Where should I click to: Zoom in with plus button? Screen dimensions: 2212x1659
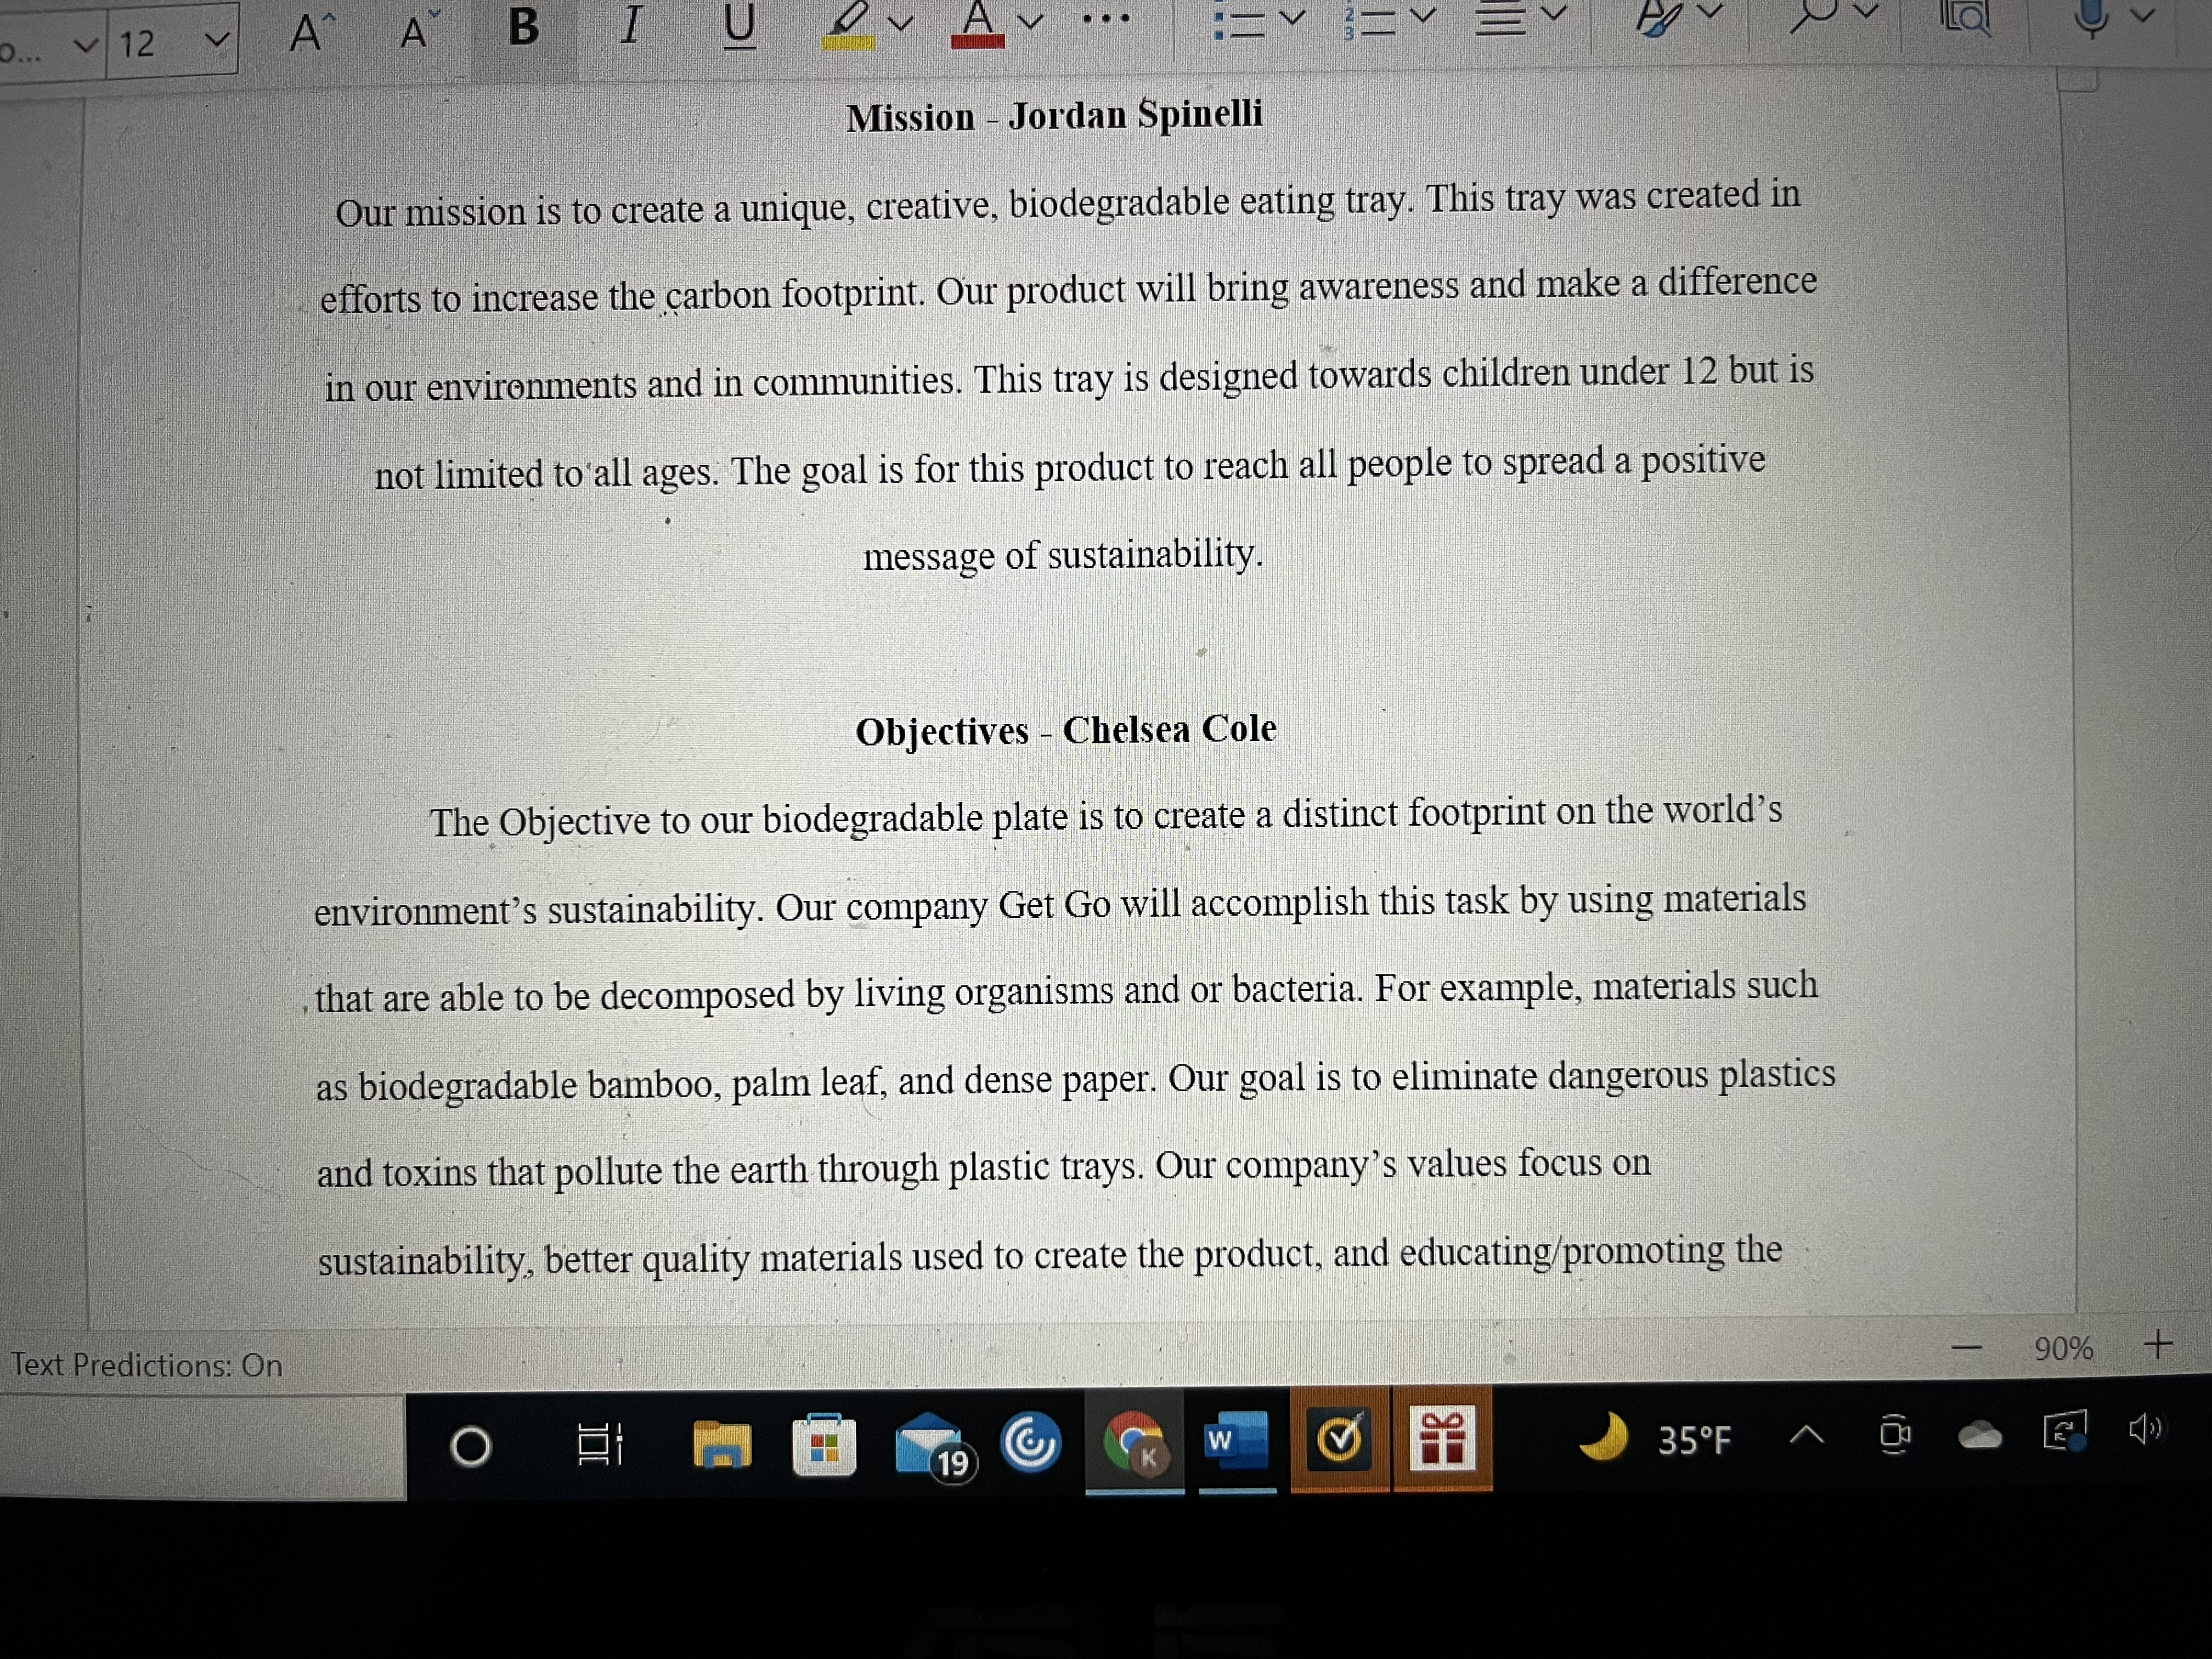[2158, 1344]
